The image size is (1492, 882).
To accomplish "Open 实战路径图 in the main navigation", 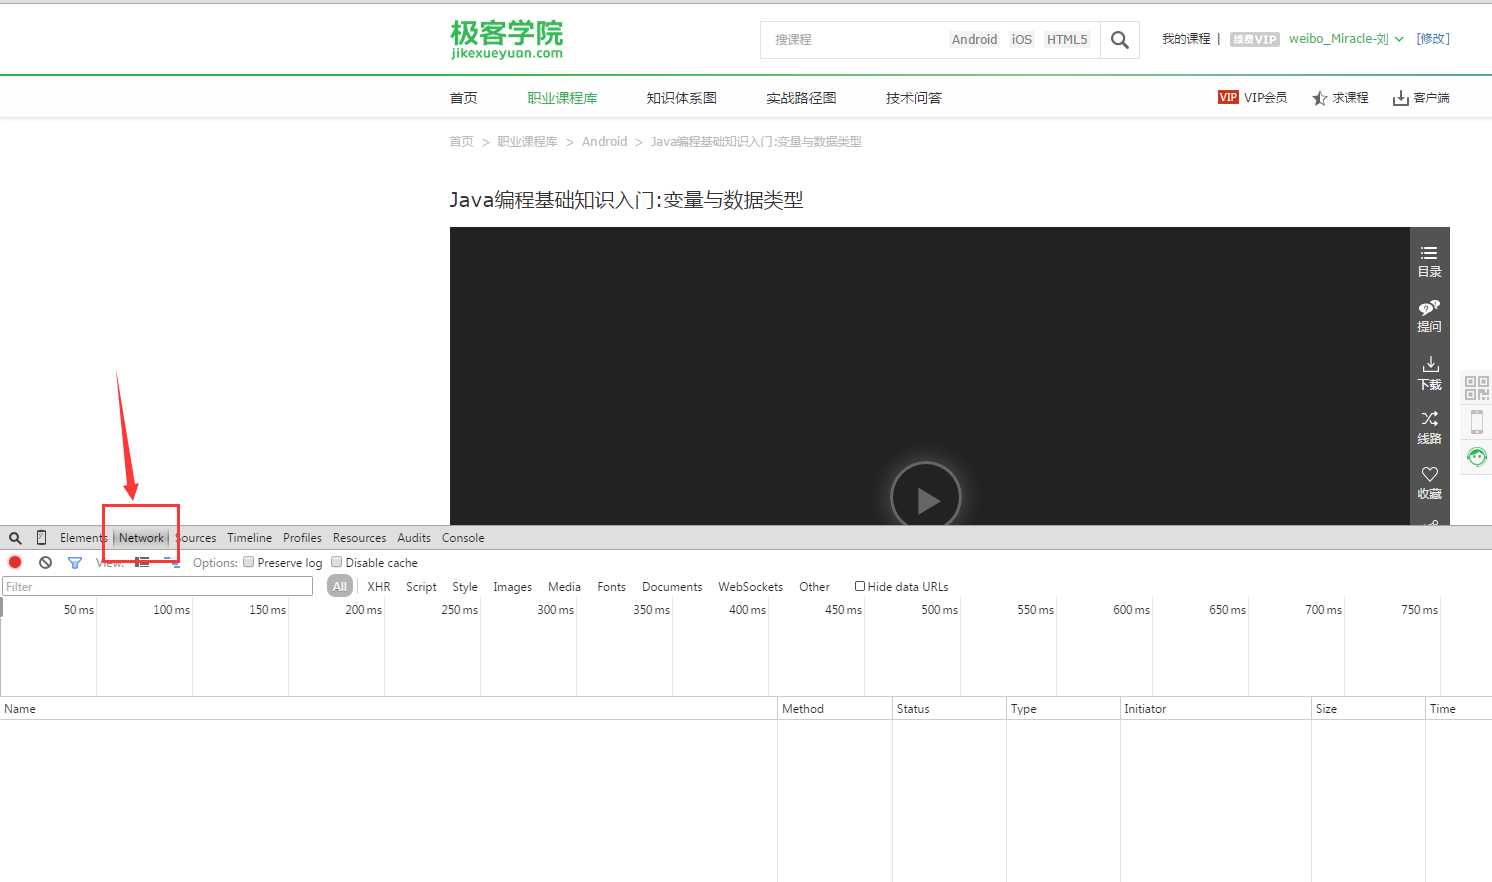I will click(801, 98).
